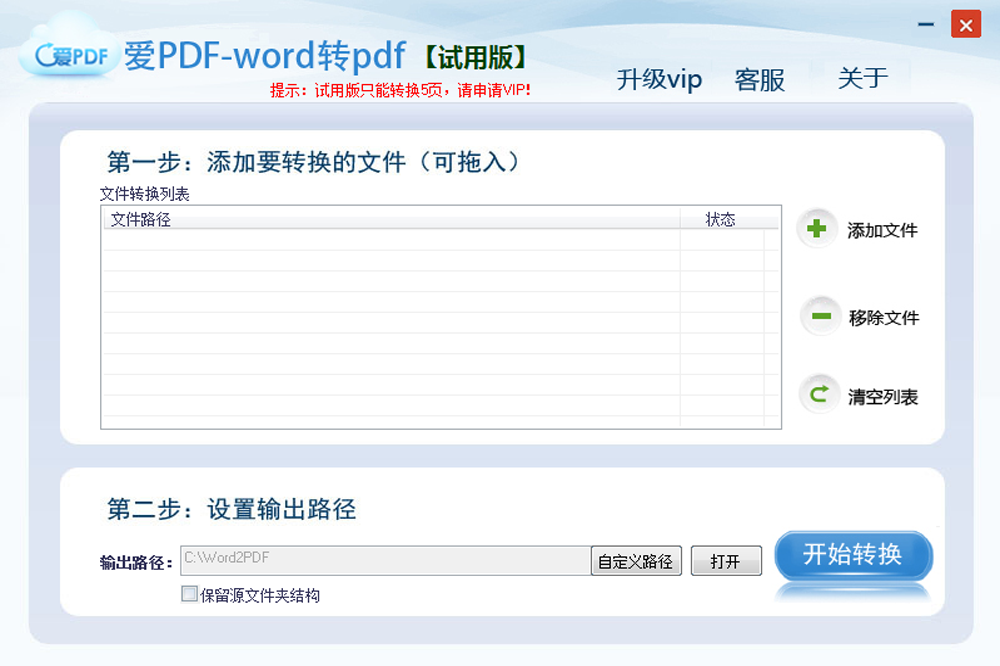Click the green minus remove file icon
Image resolution: width=1000 pixels, height=666 pixels.
[x=821, y=316]
